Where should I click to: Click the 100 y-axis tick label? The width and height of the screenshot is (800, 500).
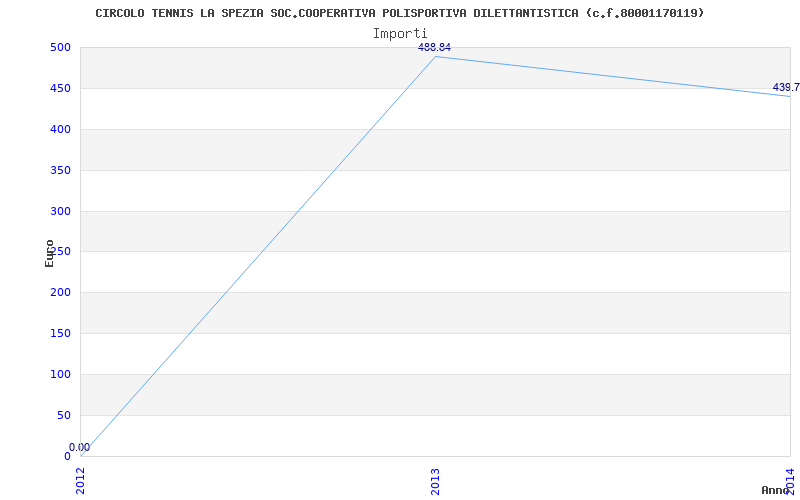click(60, 374)
